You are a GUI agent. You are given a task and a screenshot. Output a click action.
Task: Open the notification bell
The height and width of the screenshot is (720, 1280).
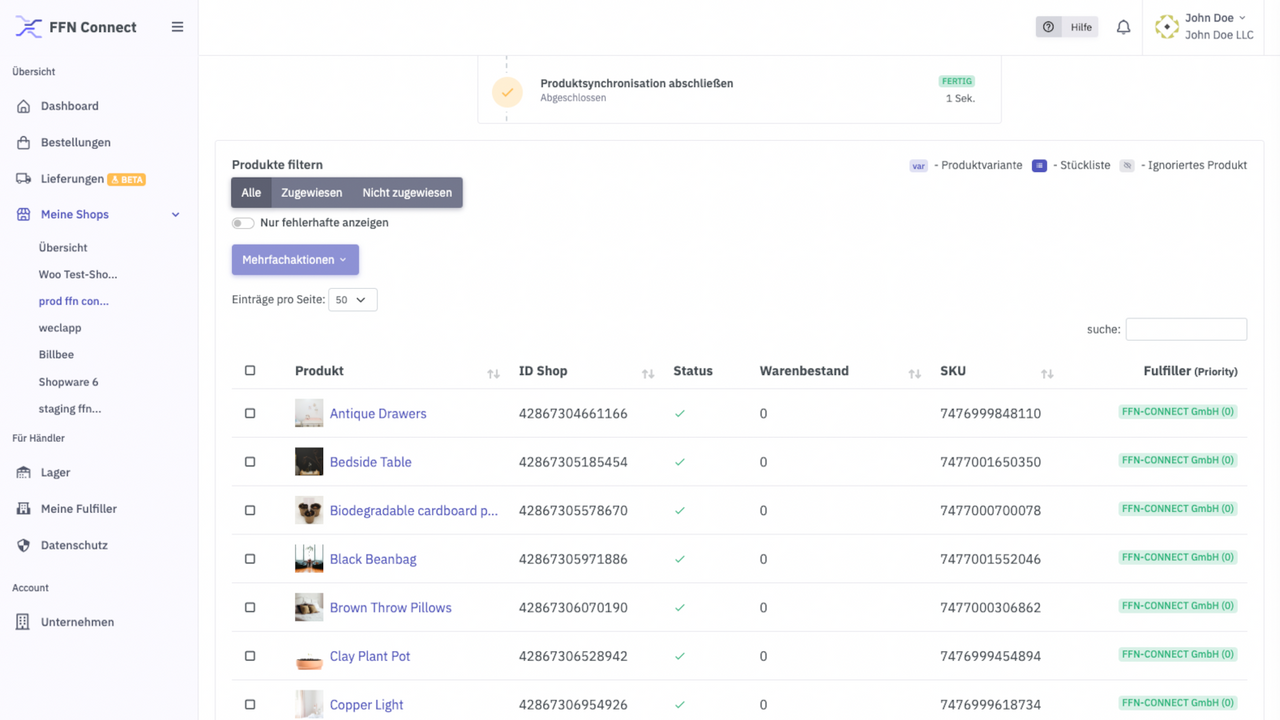pos(1123,27)
